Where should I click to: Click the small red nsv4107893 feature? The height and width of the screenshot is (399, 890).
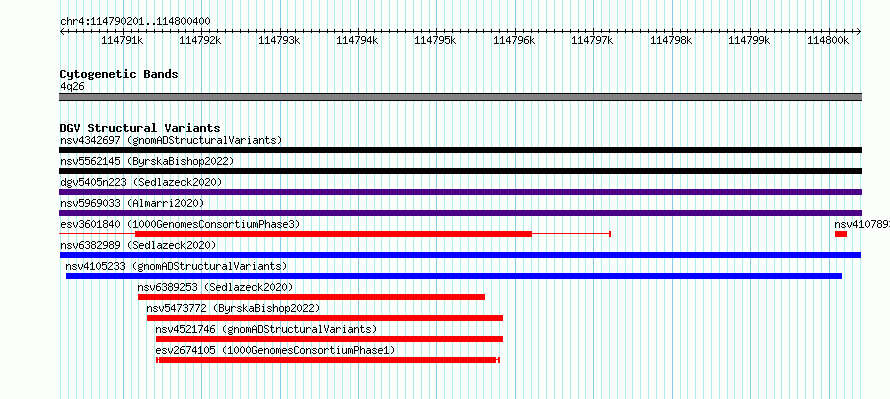tap(841, 234)
